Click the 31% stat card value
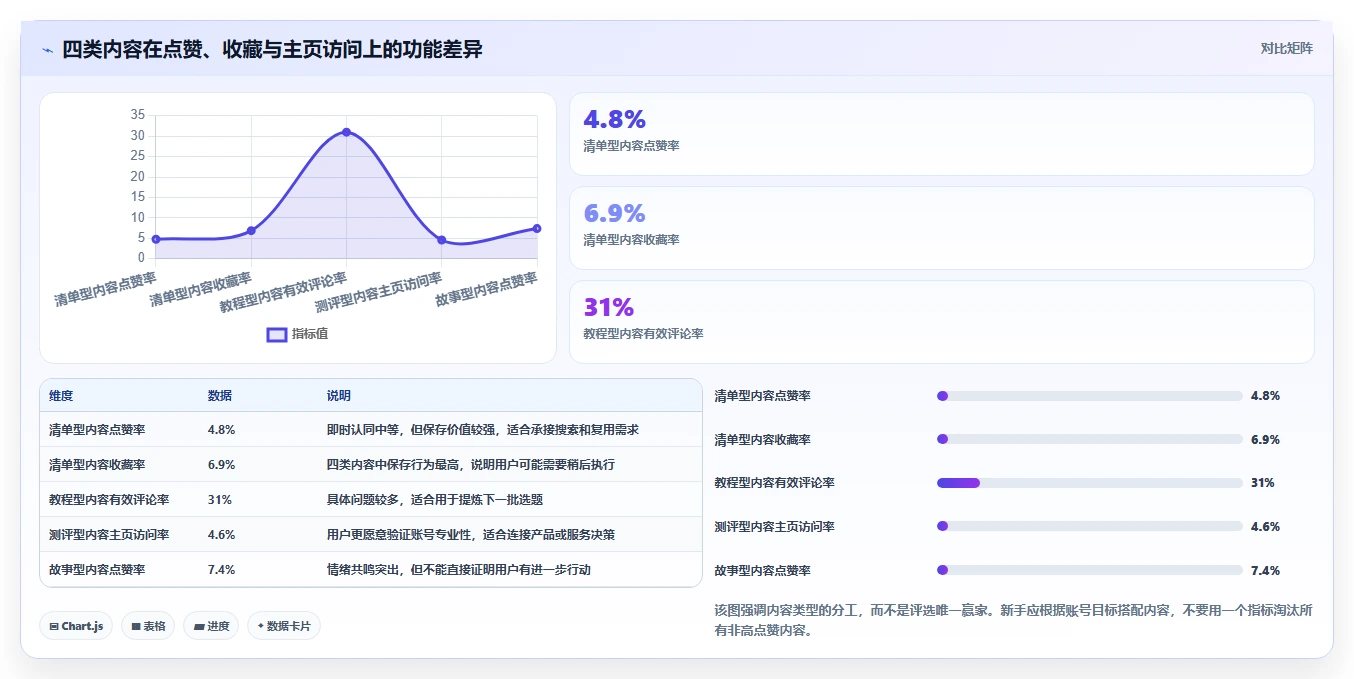The width and height of the screenshot is (1354, 679). coord(609,307)
